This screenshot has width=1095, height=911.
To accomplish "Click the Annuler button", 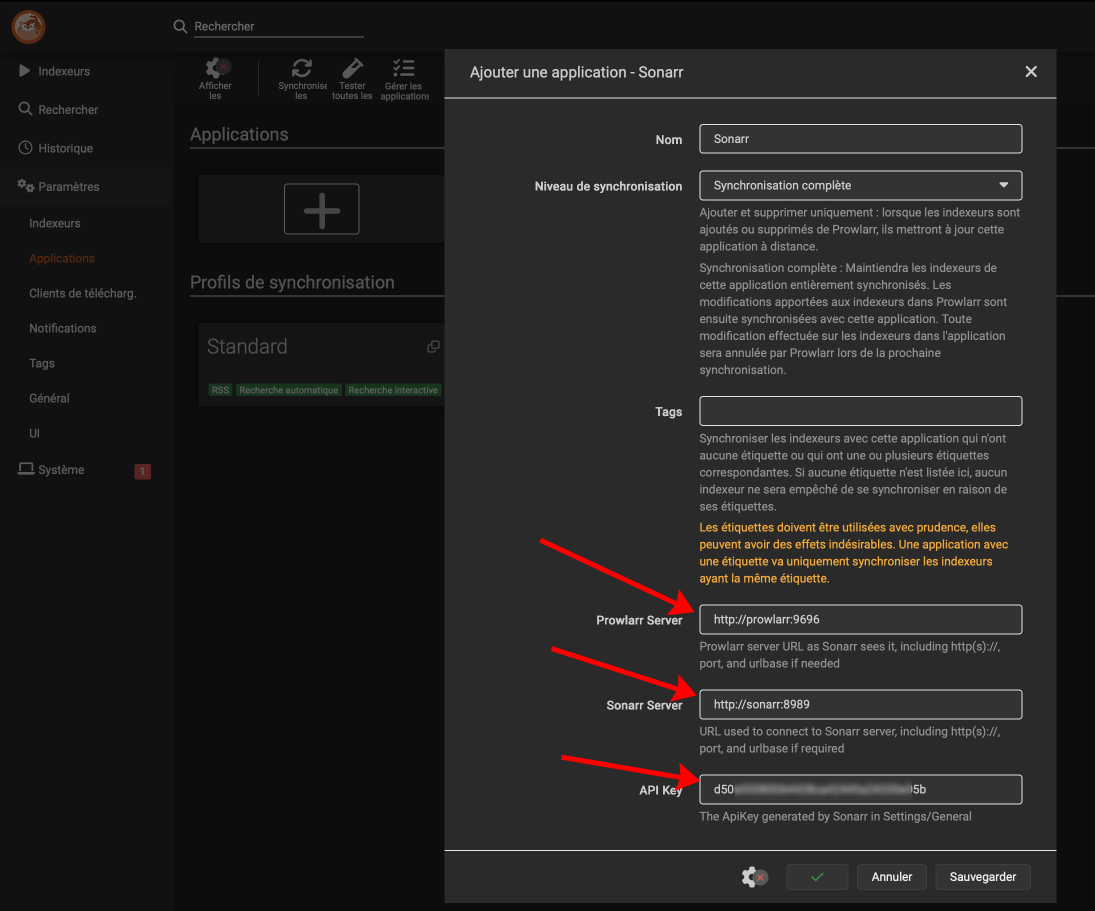I will coord(891,877).
